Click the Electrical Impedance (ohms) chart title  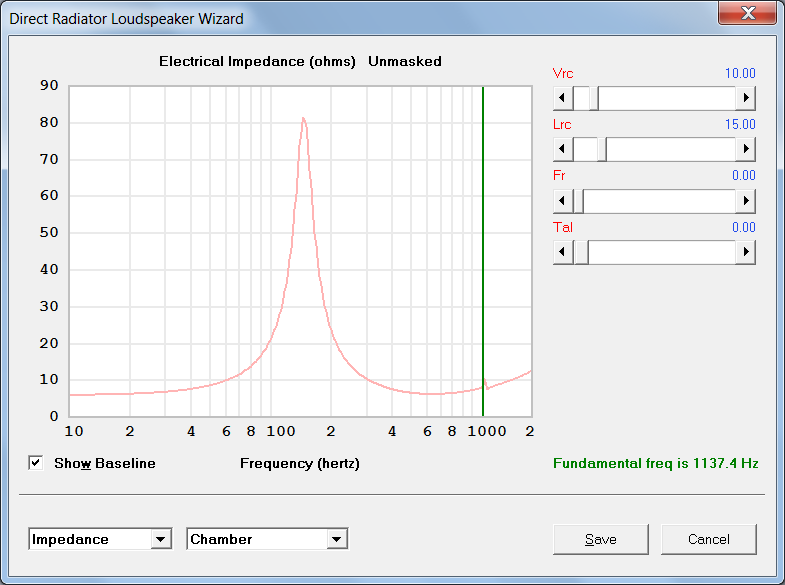[257, 62]
